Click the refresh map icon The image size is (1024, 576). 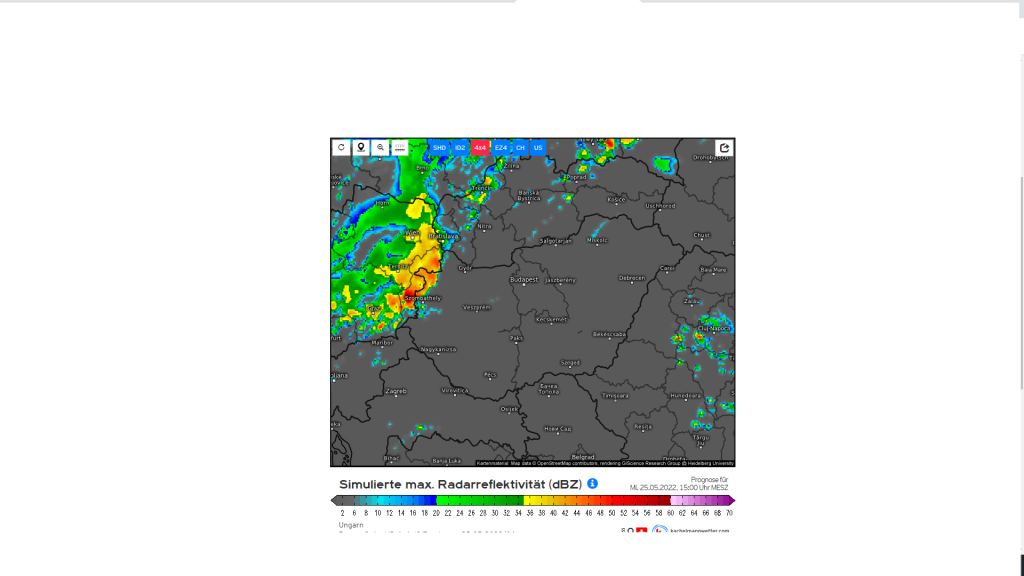point(341,147)
